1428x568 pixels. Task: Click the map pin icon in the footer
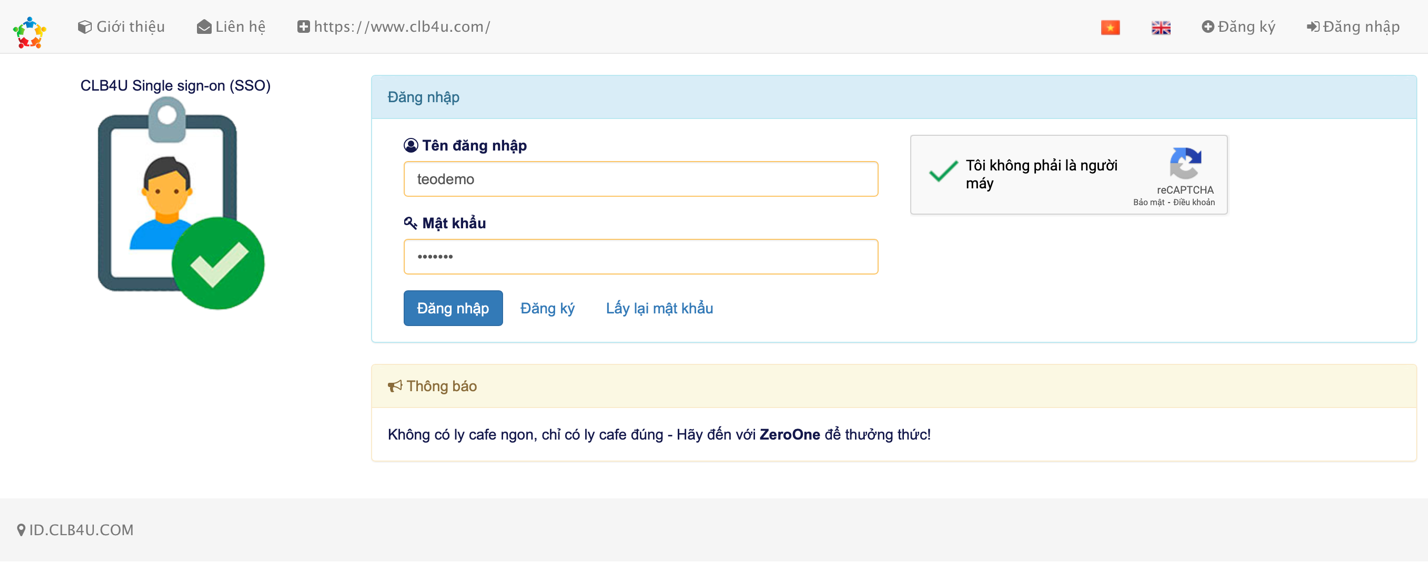tap(21, 530)
